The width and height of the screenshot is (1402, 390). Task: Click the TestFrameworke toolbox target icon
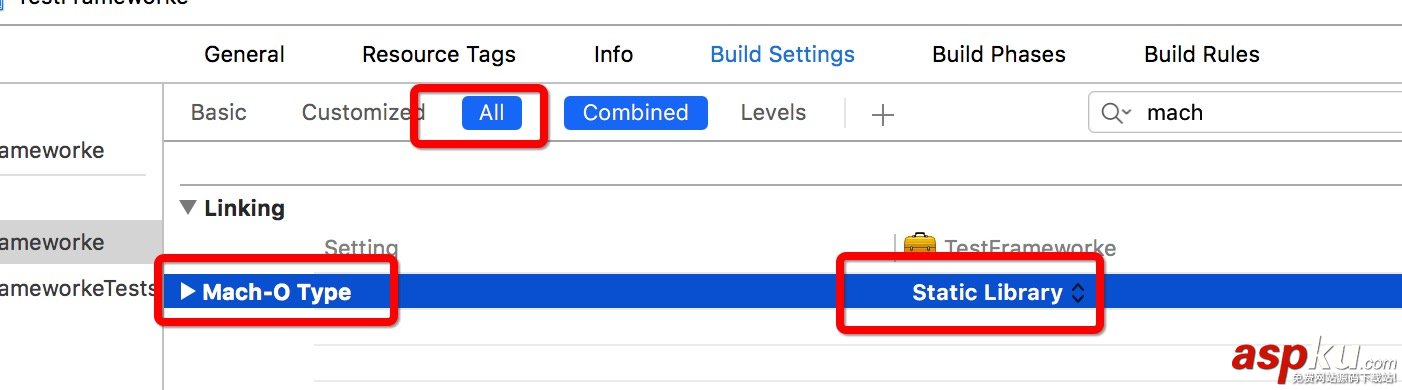[919, 246]
